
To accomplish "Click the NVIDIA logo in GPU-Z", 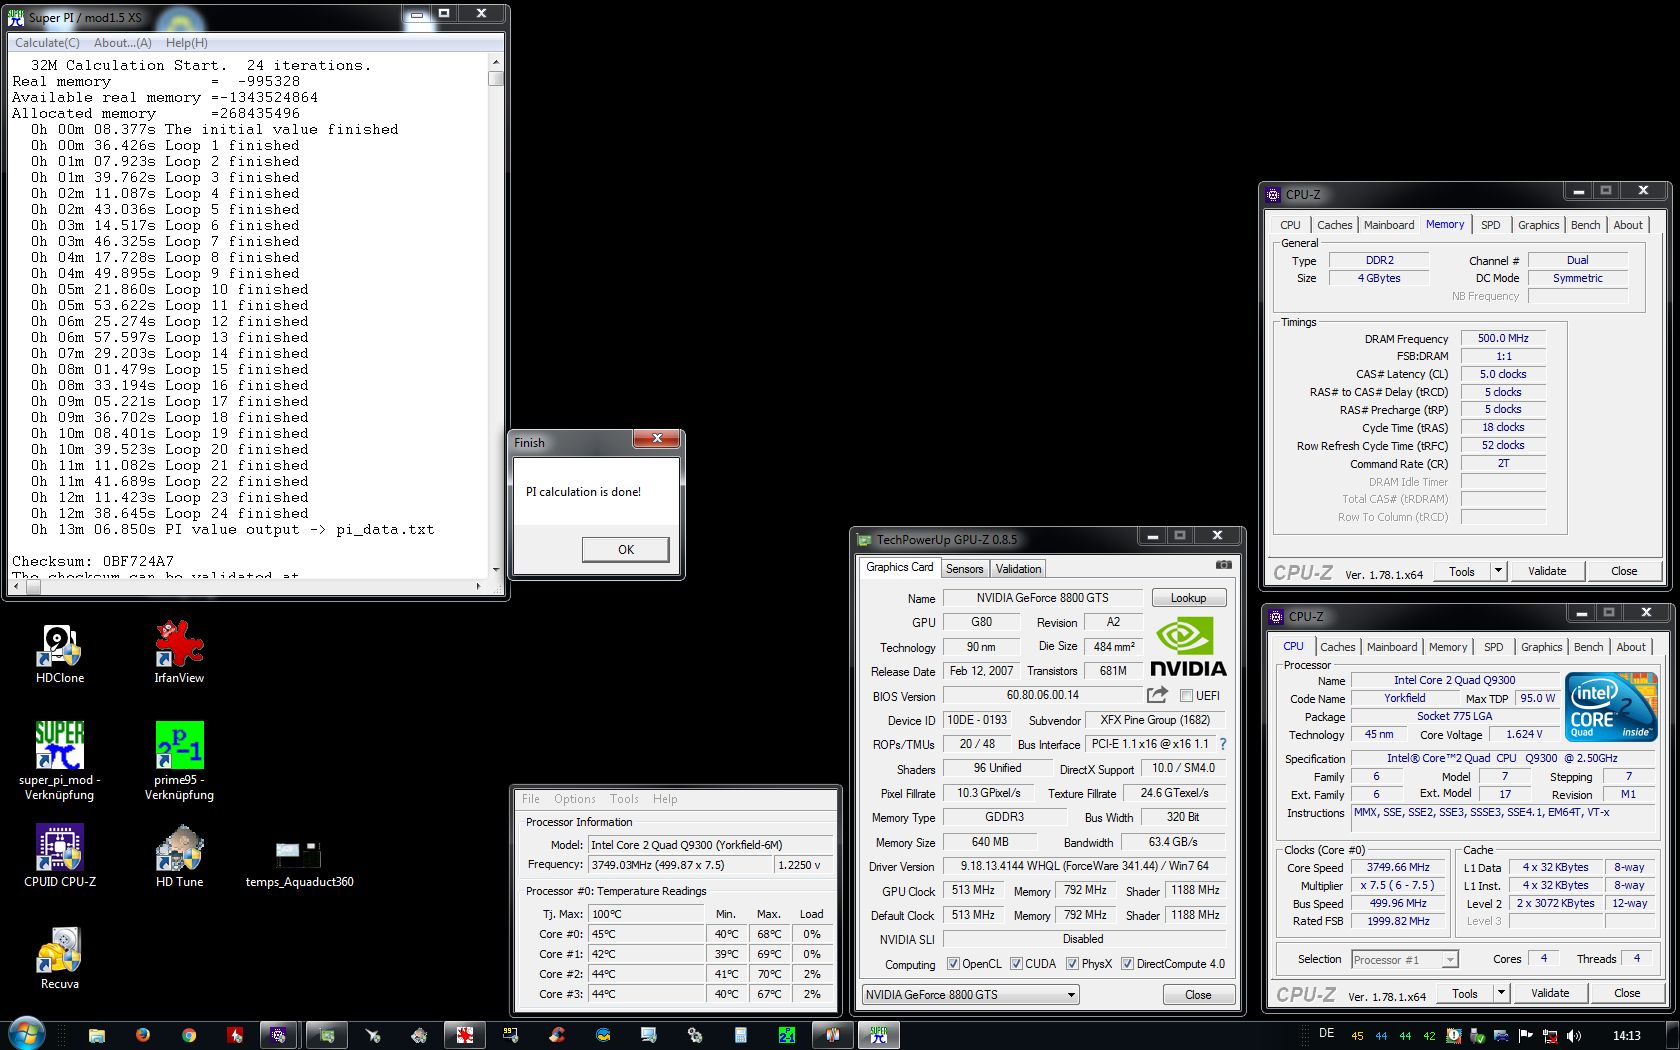I will (x=1187, y=646).
